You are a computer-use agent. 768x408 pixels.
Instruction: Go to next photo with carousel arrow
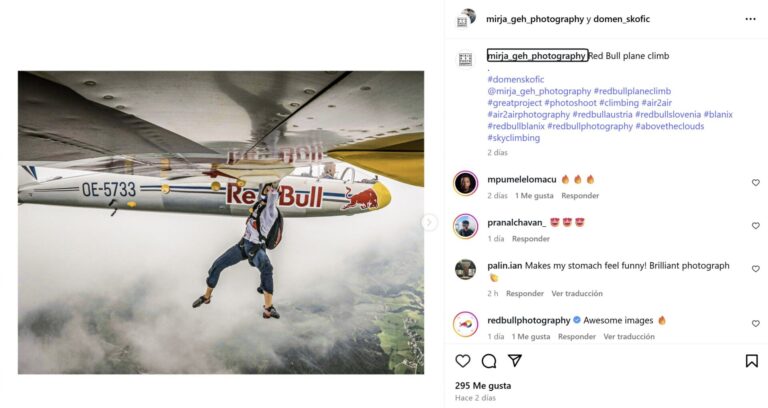point(429,222)
